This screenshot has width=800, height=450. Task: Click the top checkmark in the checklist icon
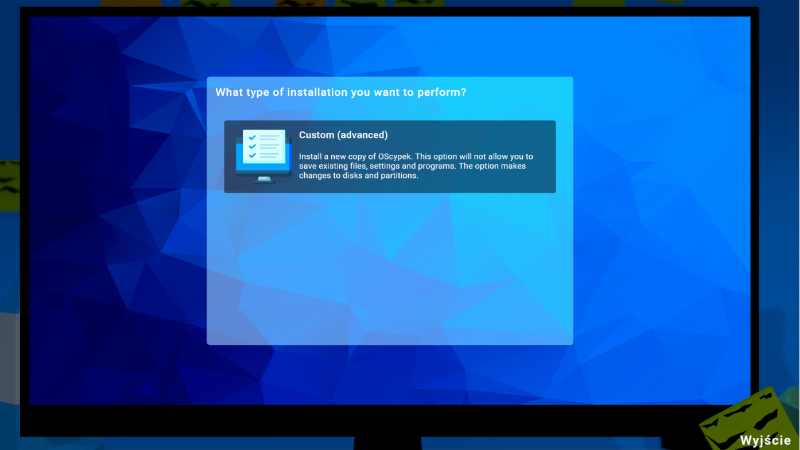(253, 137)
